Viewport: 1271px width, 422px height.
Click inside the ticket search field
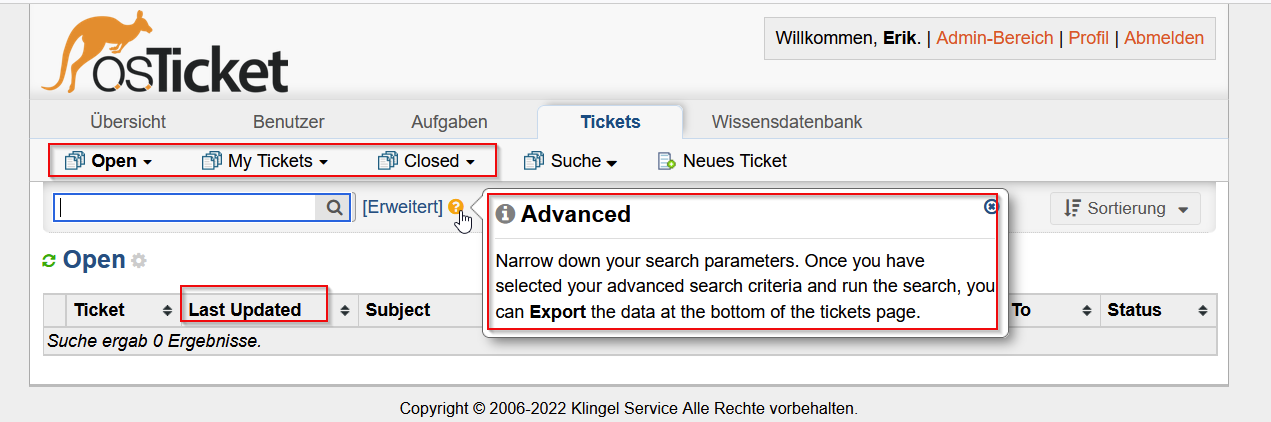pyautogui.click(x=186, y=207)
